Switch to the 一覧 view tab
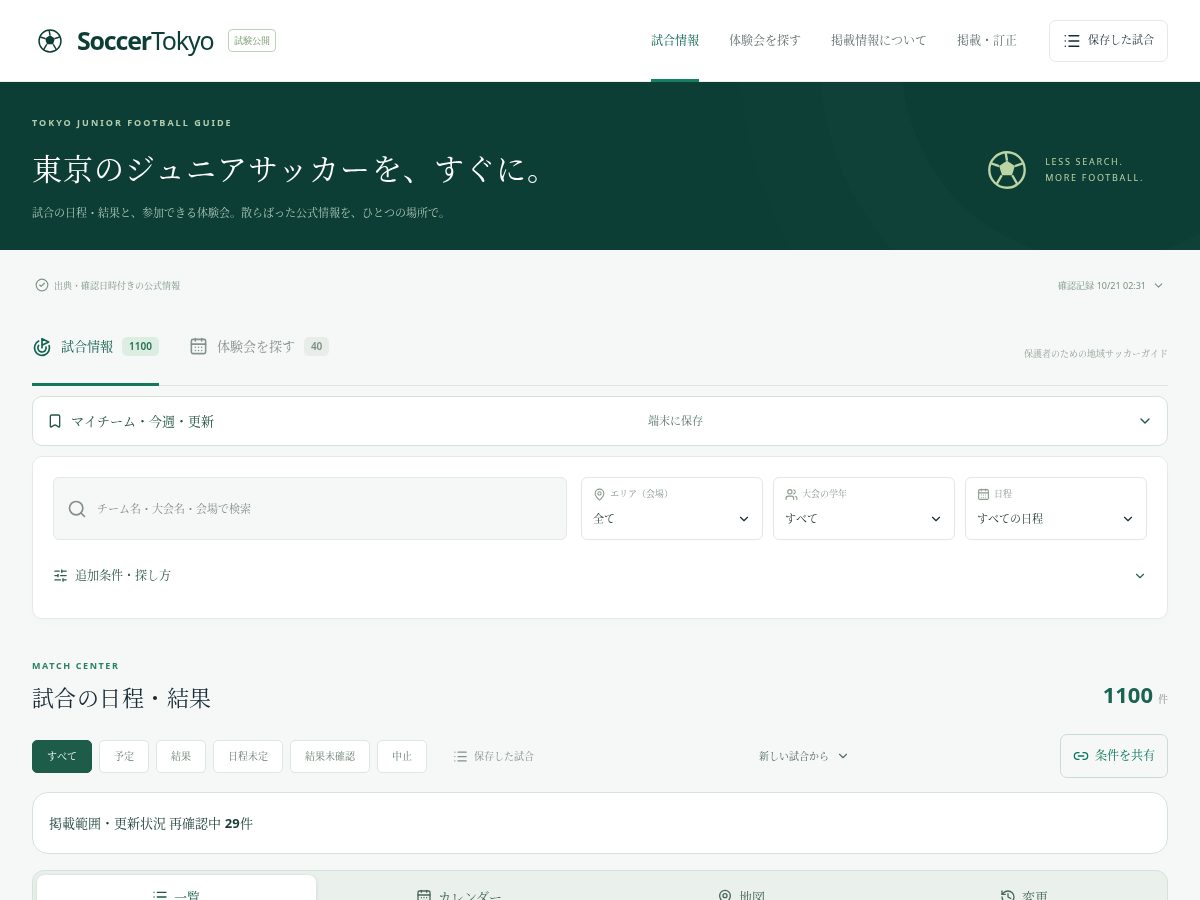Image resolution: width=1200 pixels, height=900 pixels. pyautogui.click(x=177, y=888)
